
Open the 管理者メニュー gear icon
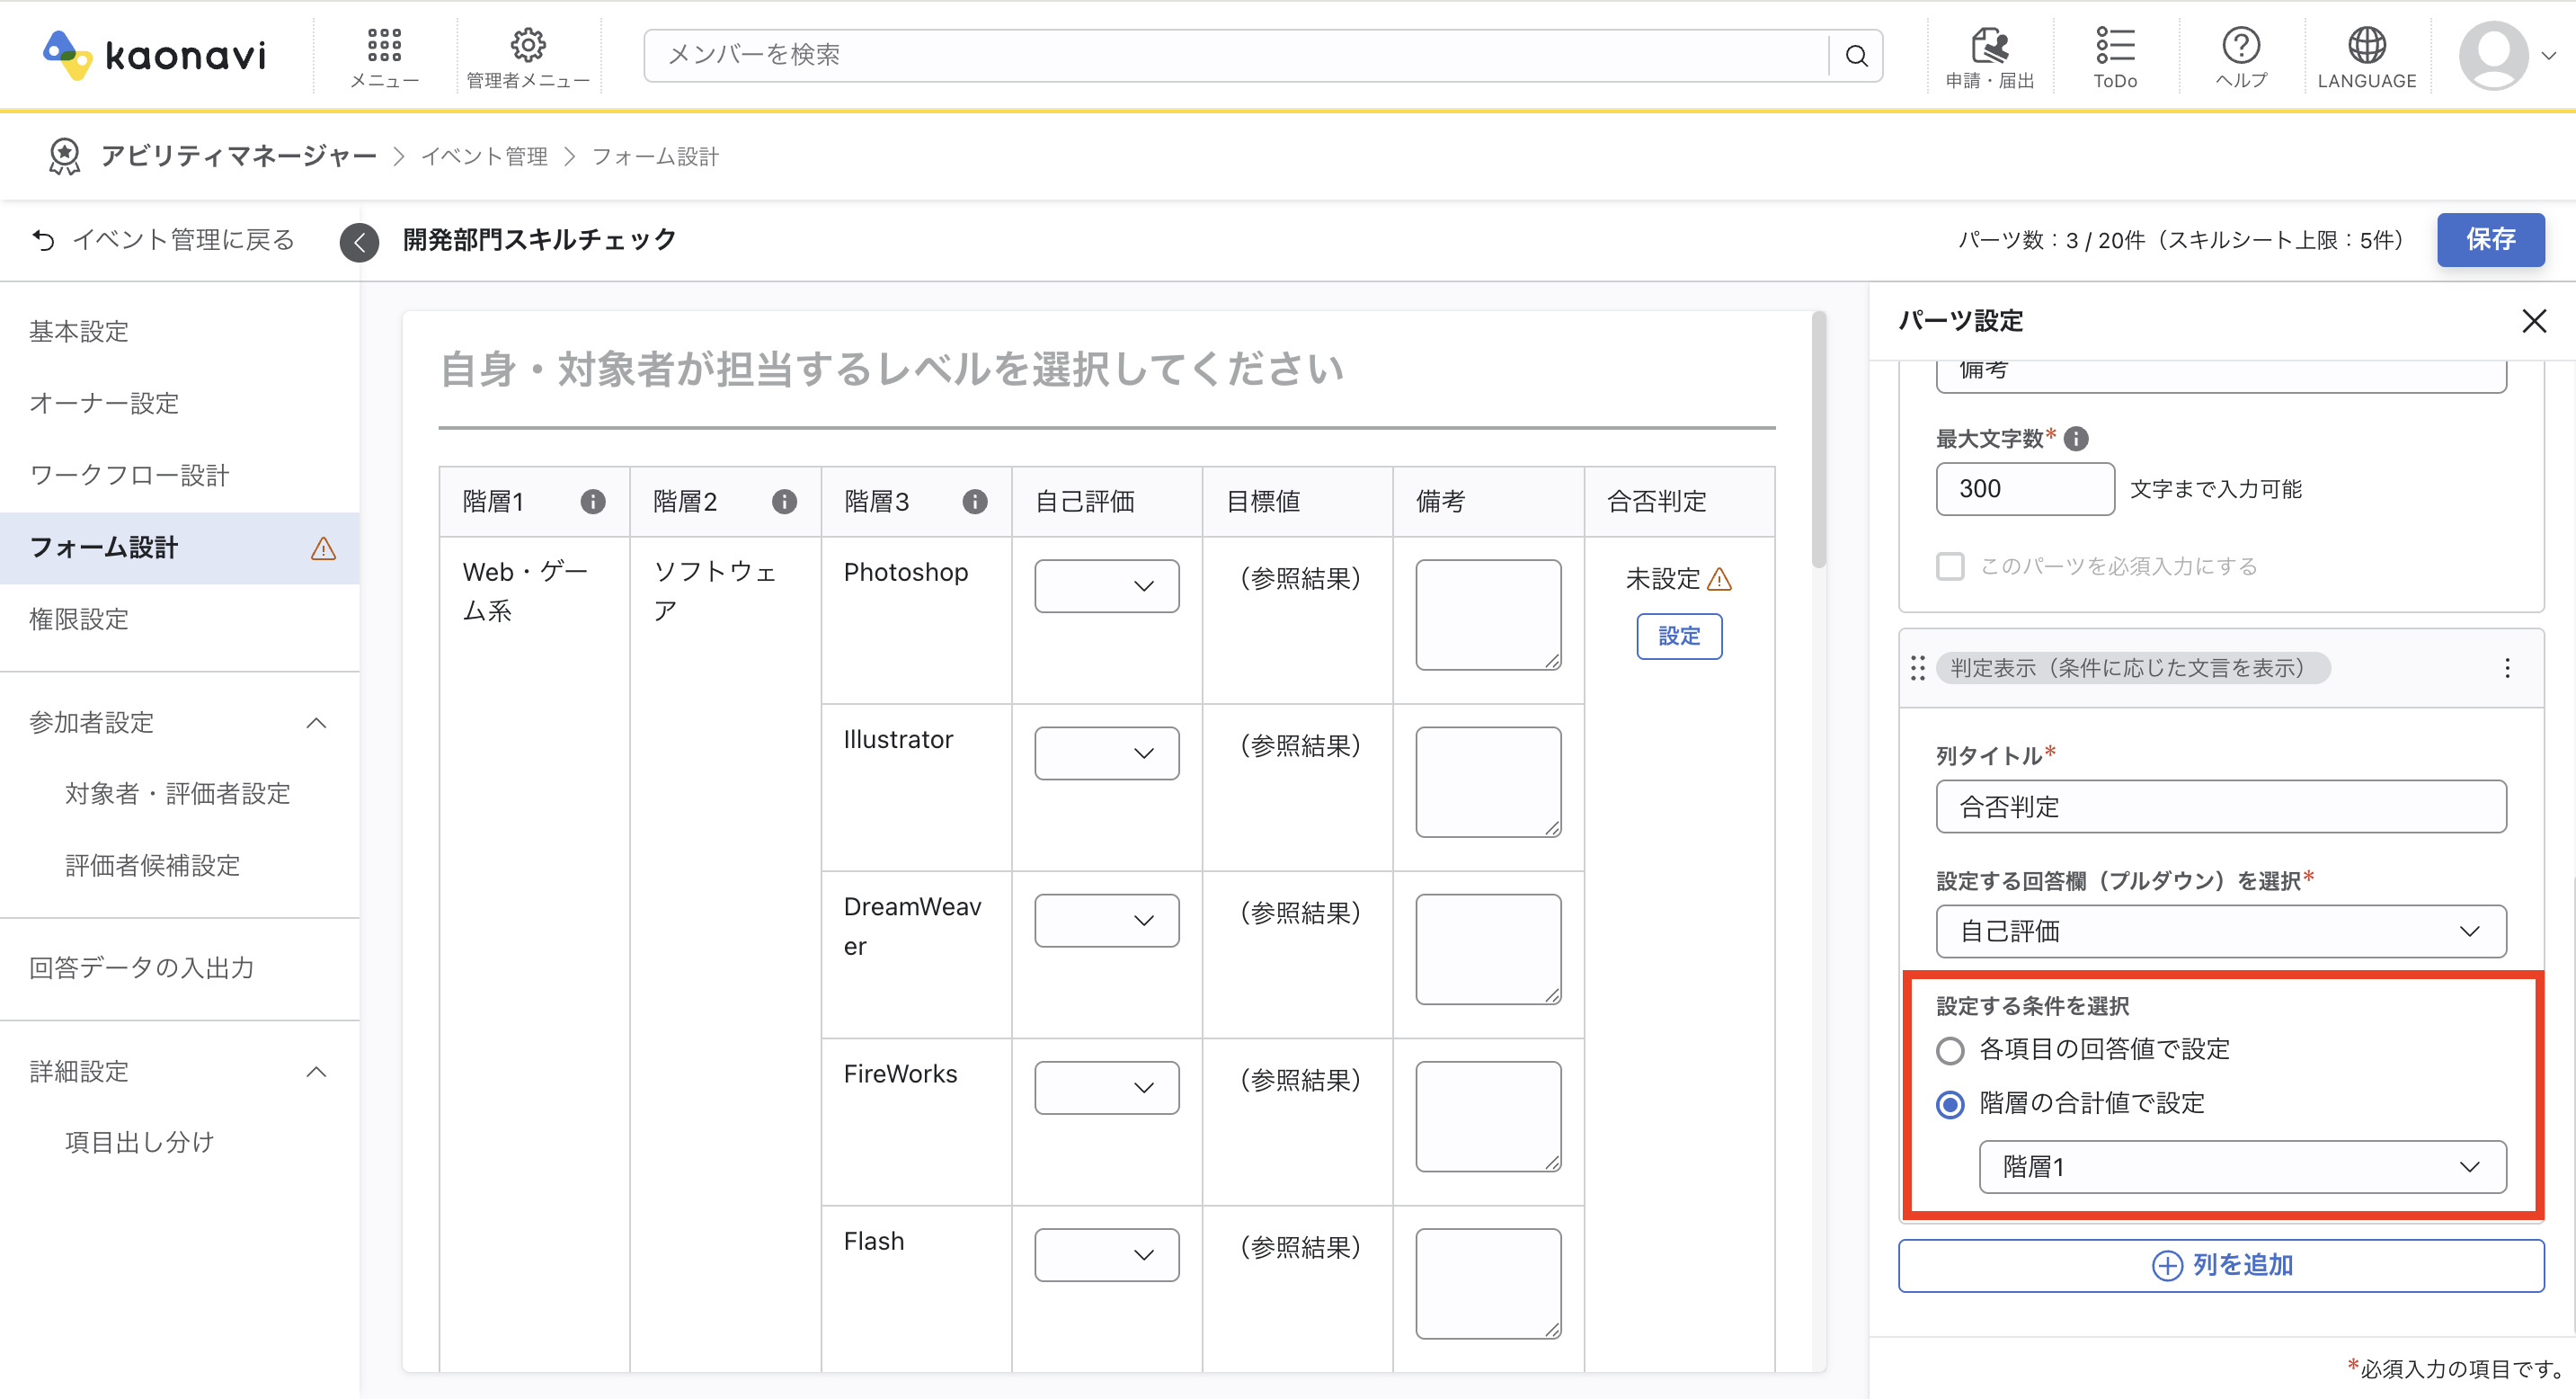pos(528,44)
